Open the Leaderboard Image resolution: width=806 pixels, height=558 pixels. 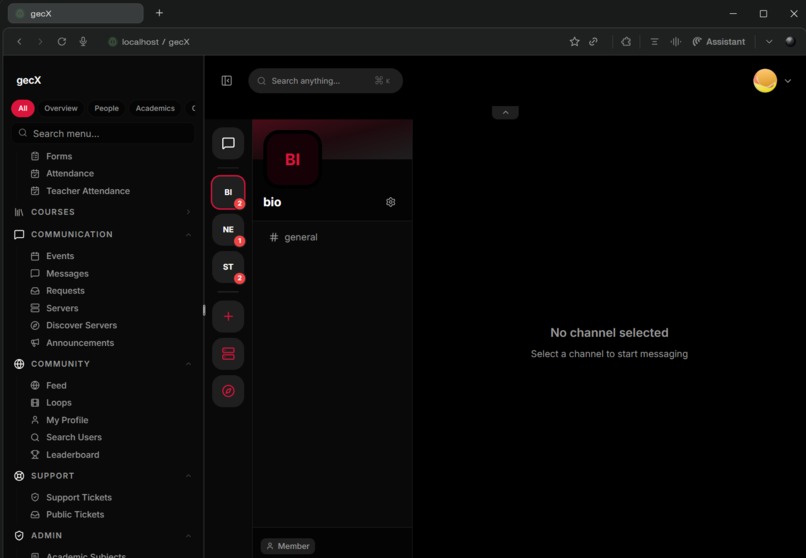[72, 455]
